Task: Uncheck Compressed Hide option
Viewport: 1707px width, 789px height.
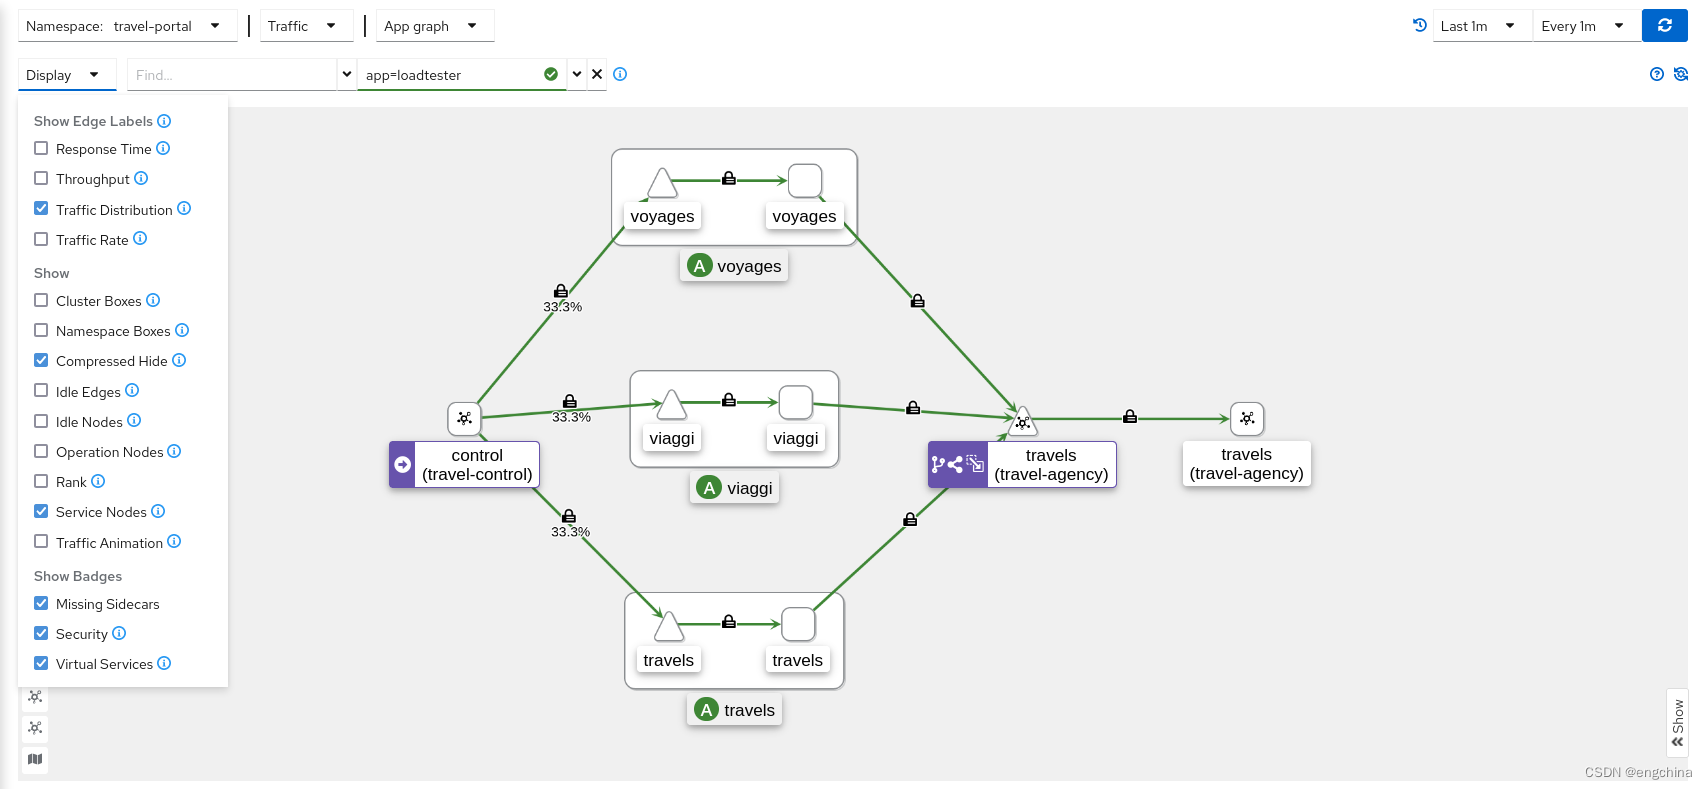Action: click(41, 360)
